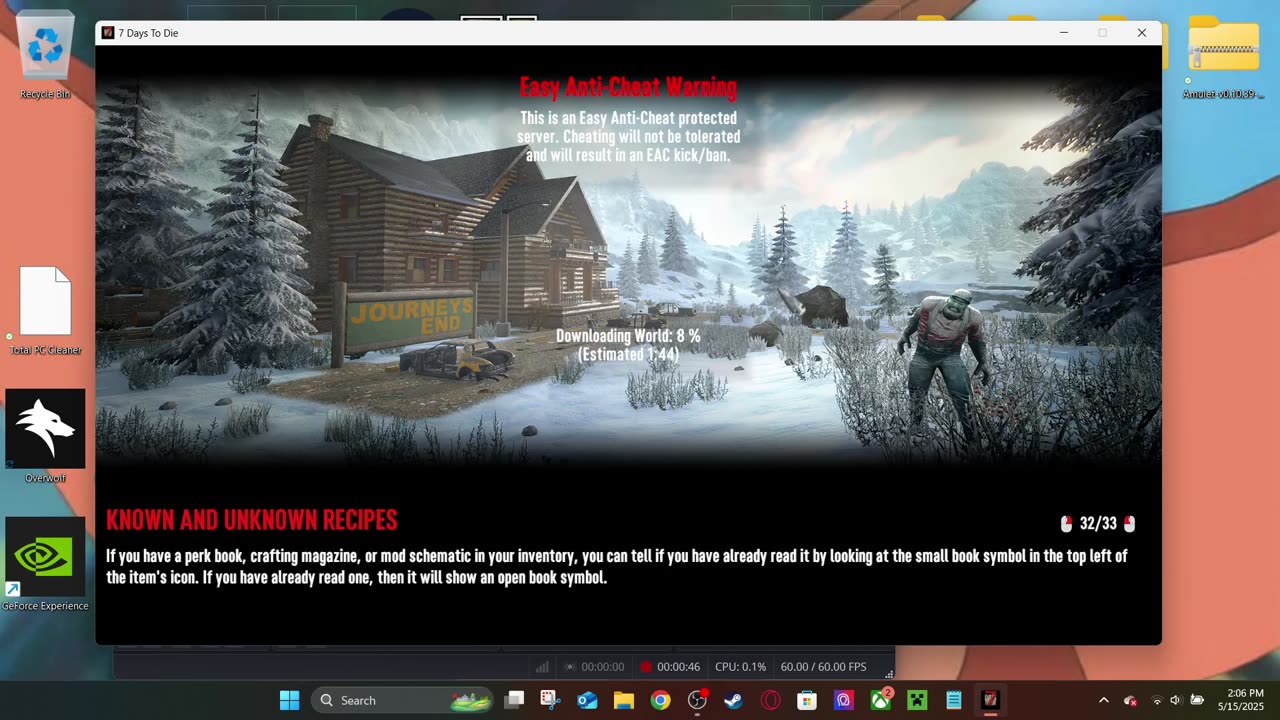Click the OBS CPU: 0.1% status

click(x=741, y=667)
